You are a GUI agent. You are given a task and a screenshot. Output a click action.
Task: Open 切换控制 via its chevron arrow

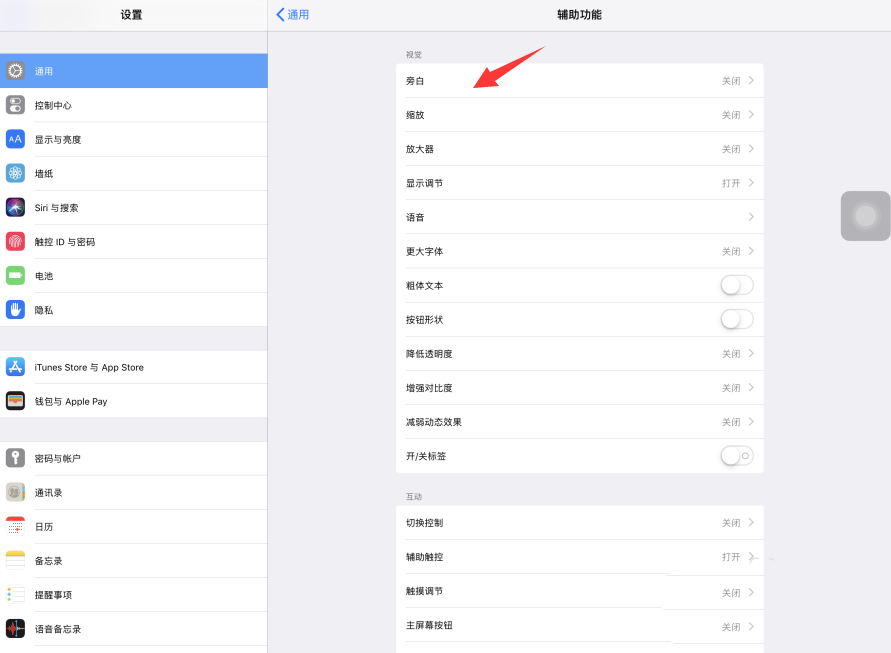751,523
